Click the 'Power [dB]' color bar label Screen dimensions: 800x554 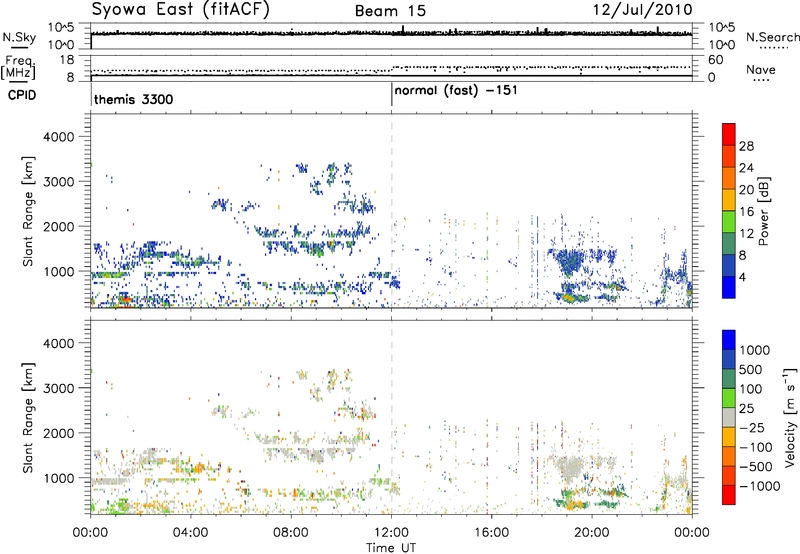pyautogui.click(x=764, y=211)
